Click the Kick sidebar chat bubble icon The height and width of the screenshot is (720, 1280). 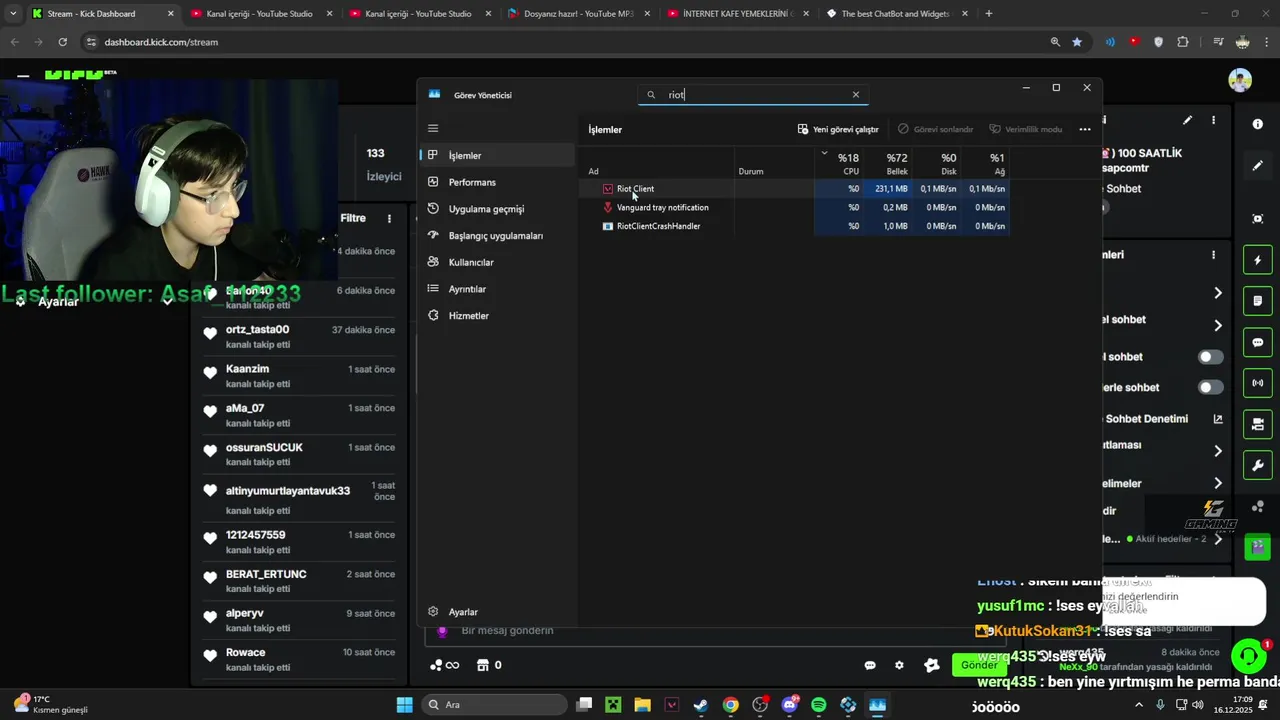(1258, 343)
